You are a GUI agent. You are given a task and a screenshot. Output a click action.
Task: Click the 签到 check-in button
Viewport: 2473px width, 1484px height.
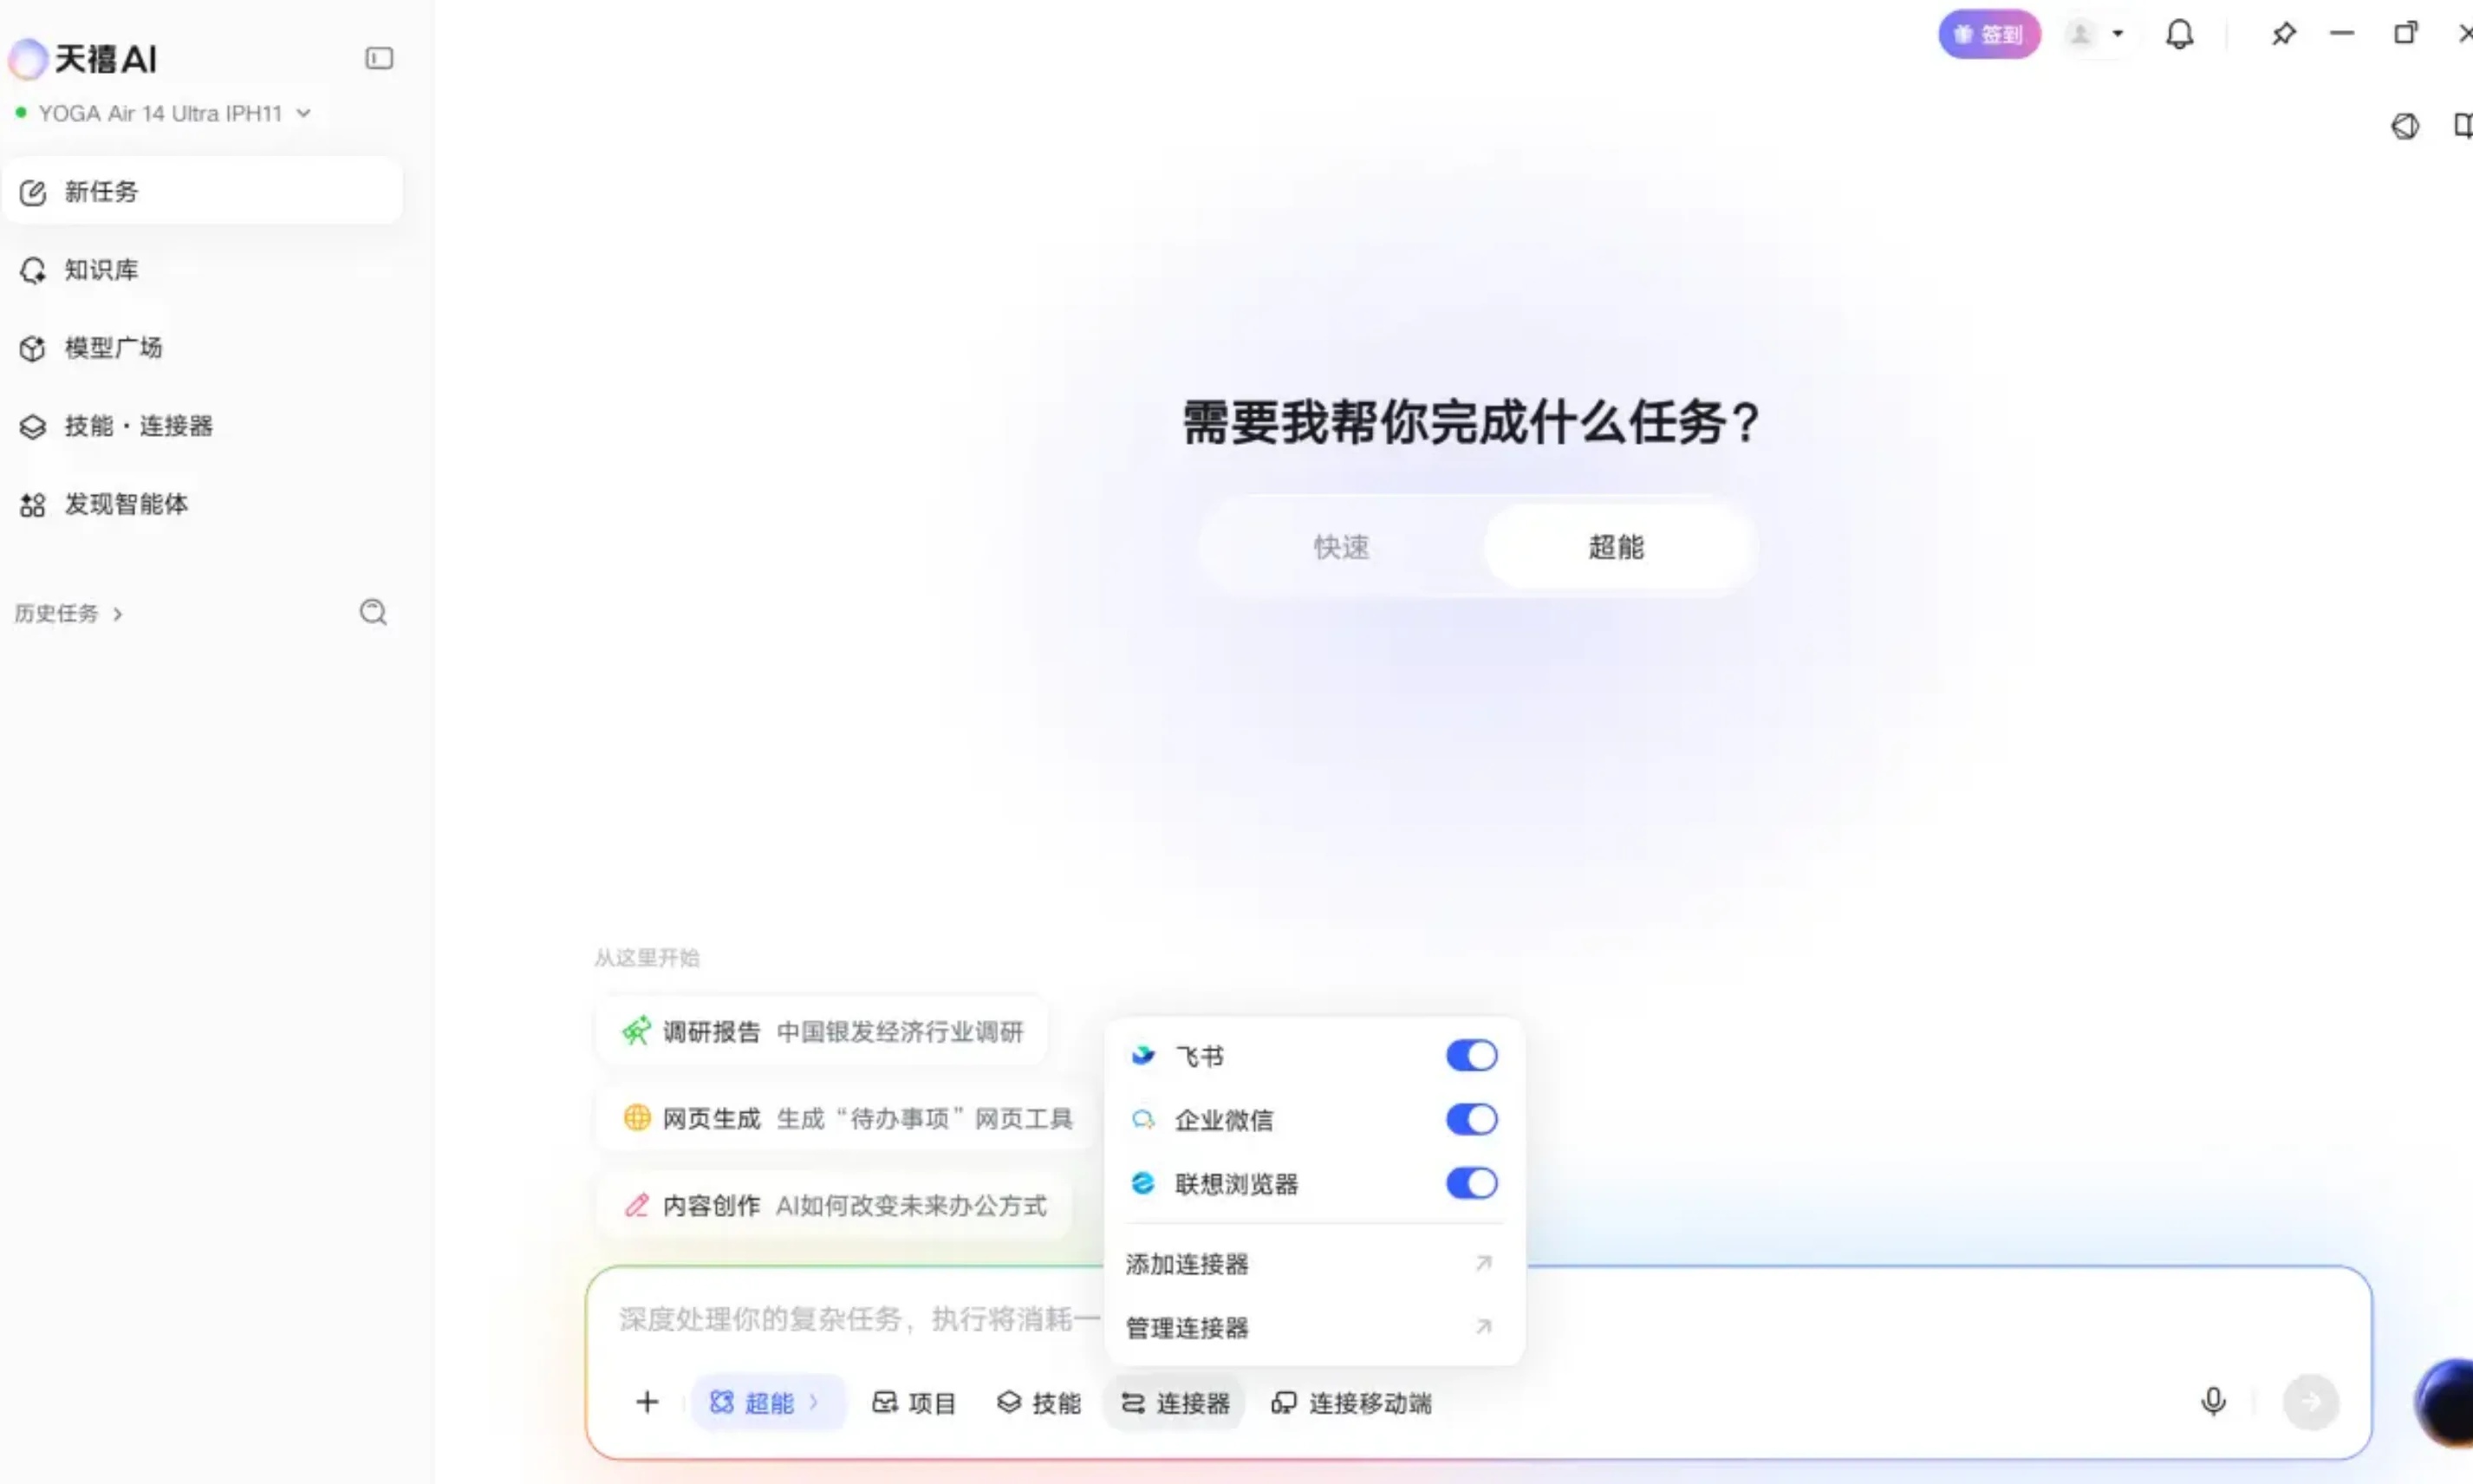point(1989,34)
